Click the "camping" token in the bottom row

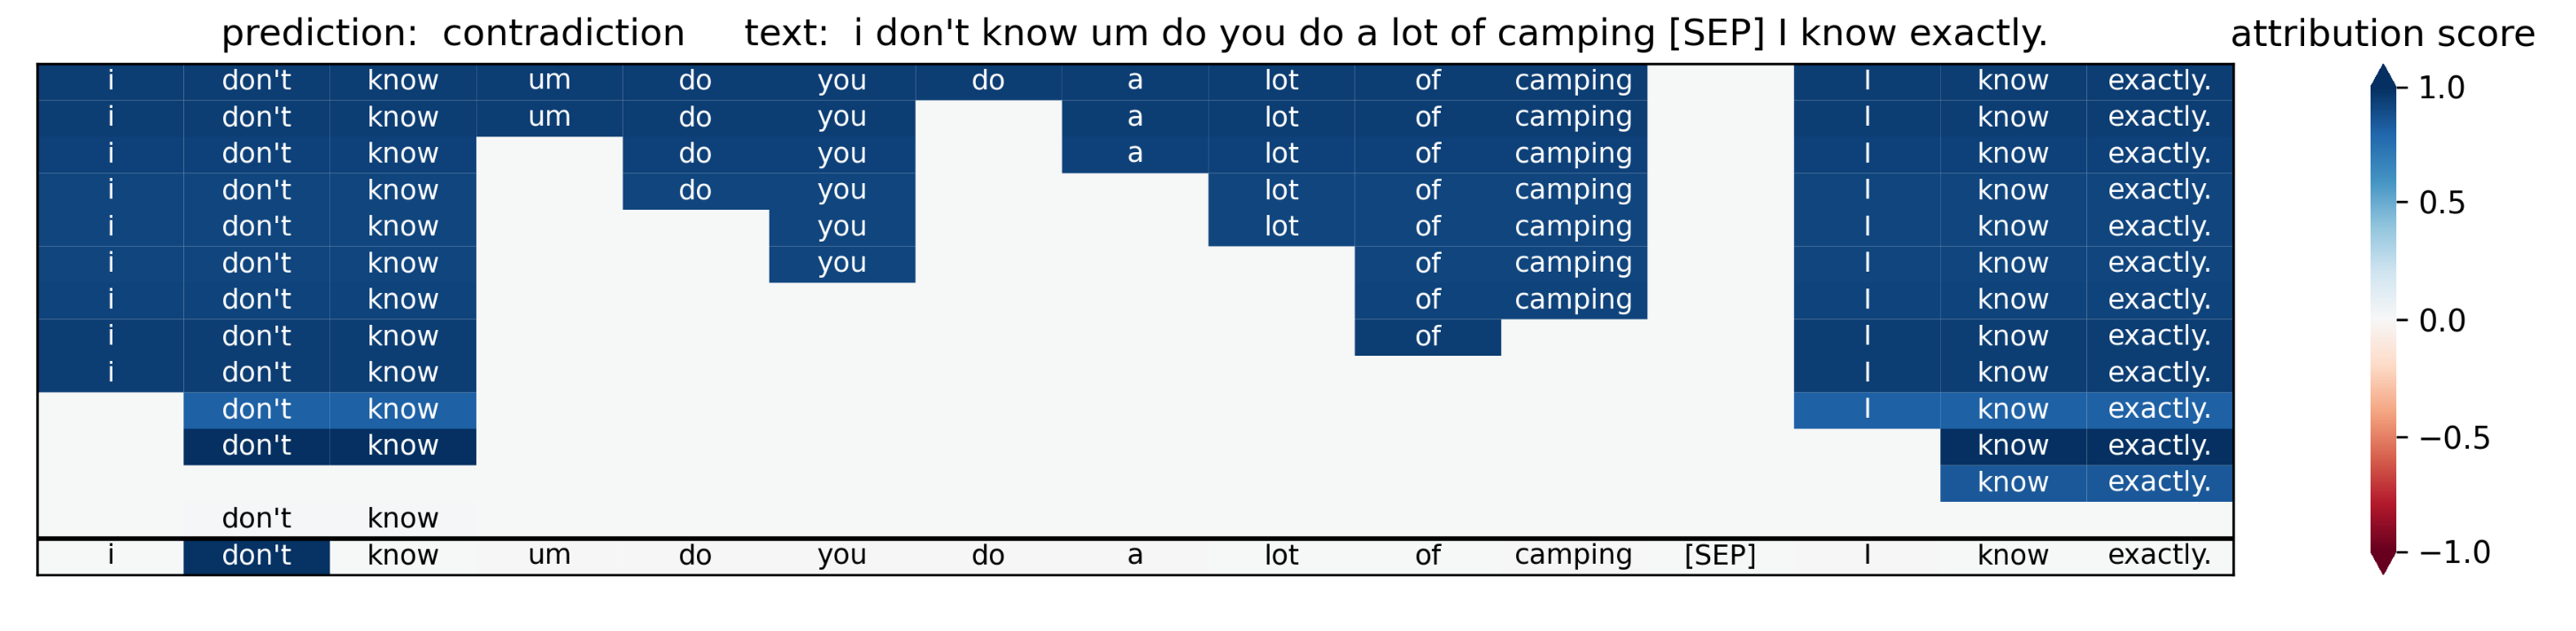coord(1573,556)
